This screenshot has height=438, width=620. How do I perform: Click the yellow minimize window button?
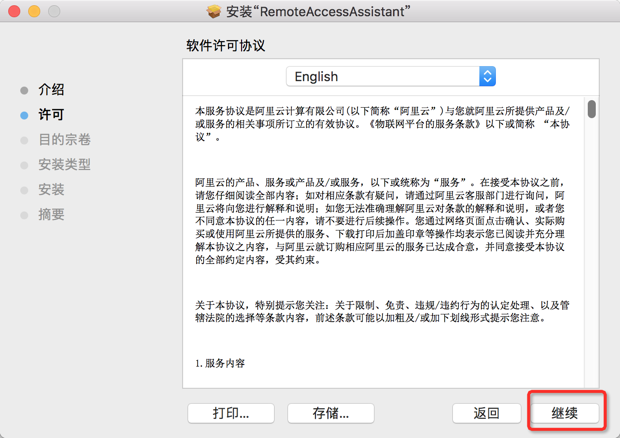[34, 11]
